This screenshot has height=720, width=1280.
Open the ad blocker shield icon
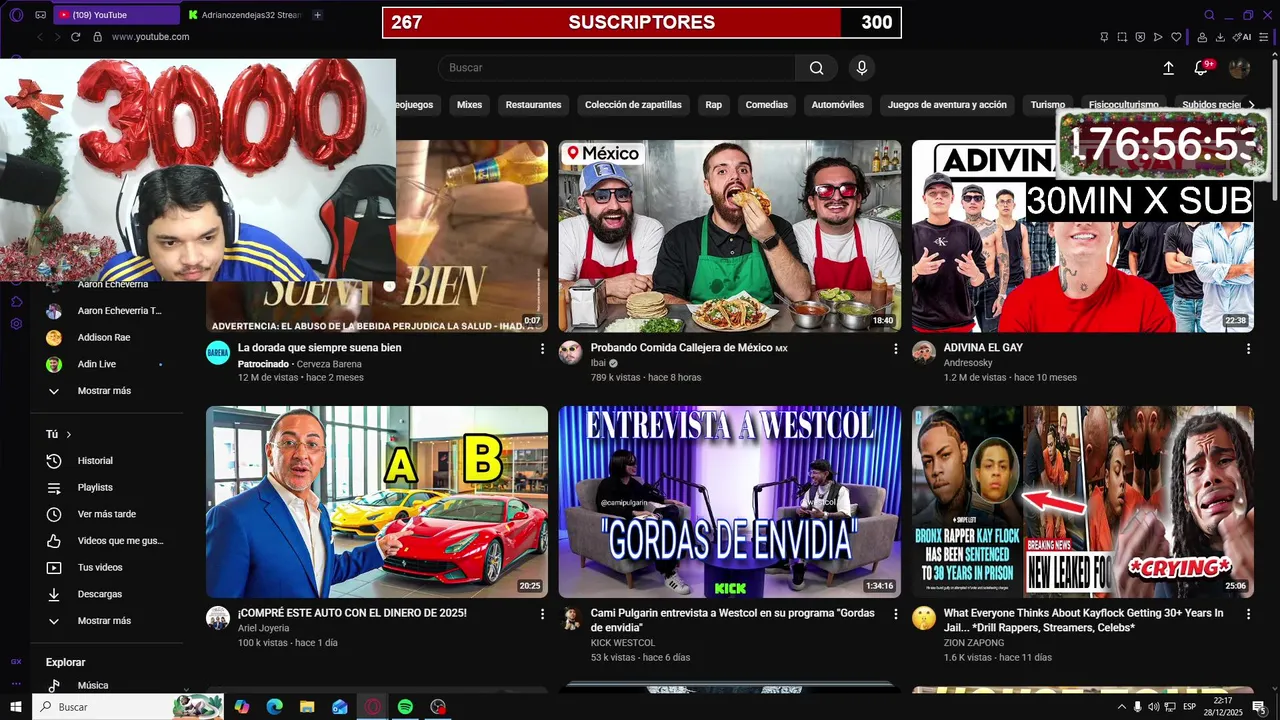point(1140,37)
